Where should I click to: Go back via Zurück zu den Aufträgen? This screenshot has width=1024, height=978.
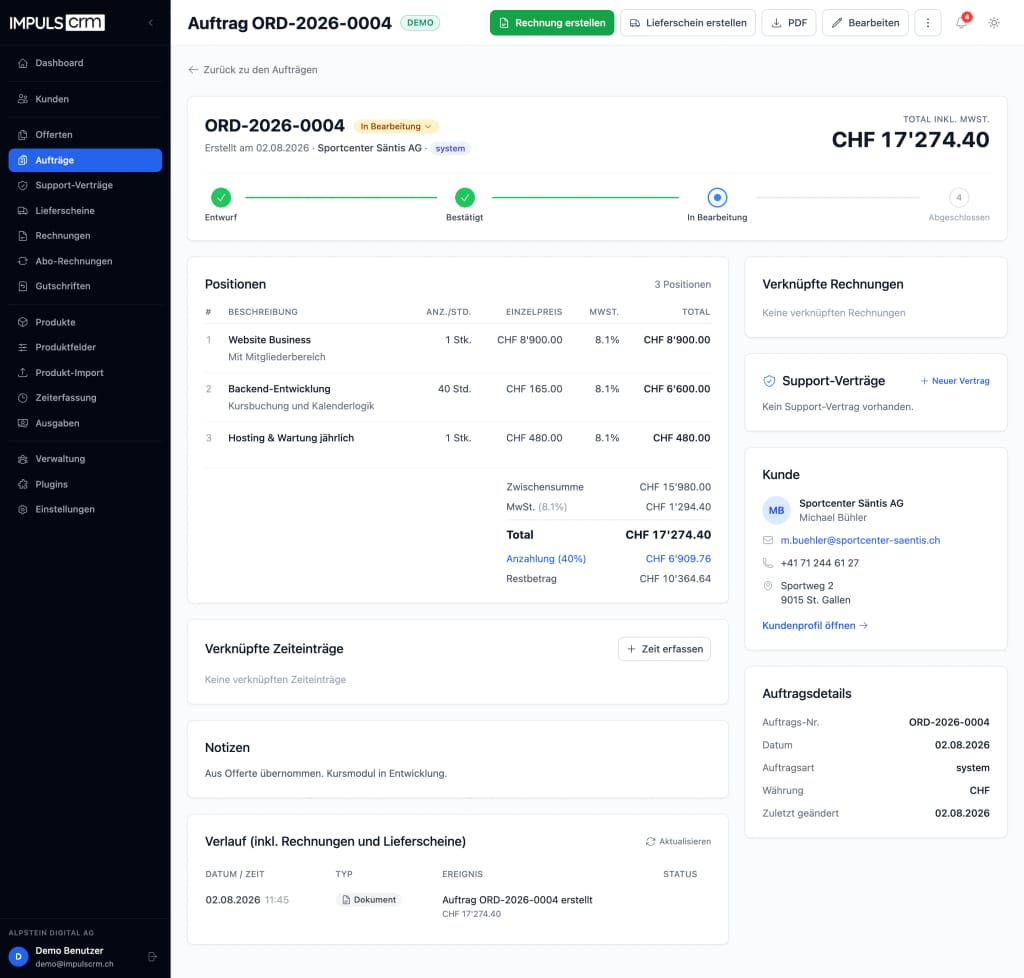pos(253,70)
